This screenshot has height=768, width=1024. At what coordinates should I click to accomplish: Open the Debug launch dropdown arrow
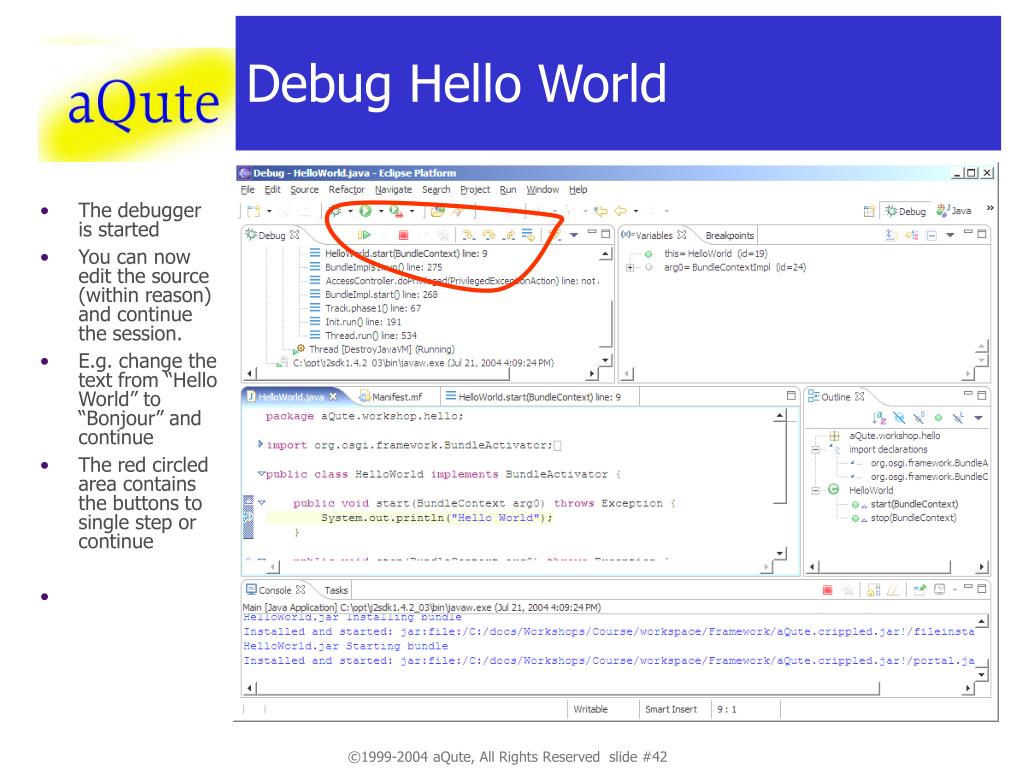(351, 211)
